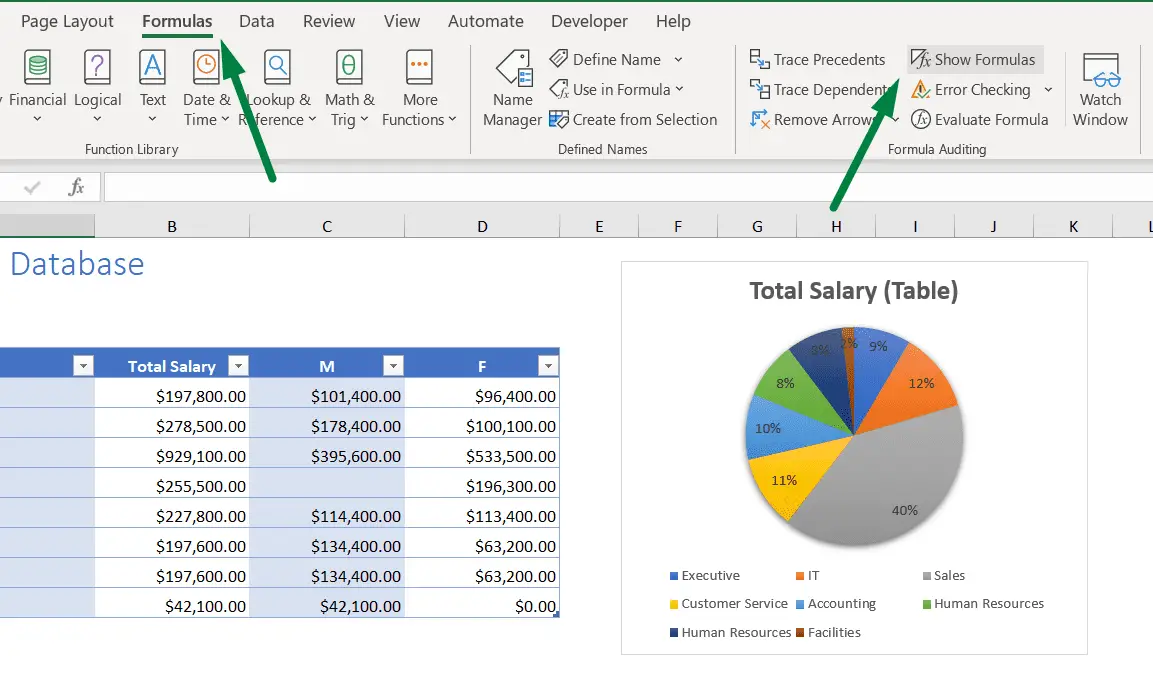Click the Use in Formula label
Image resolution: width=1153 pixels, height=677 pixels.
coord(621,90)
